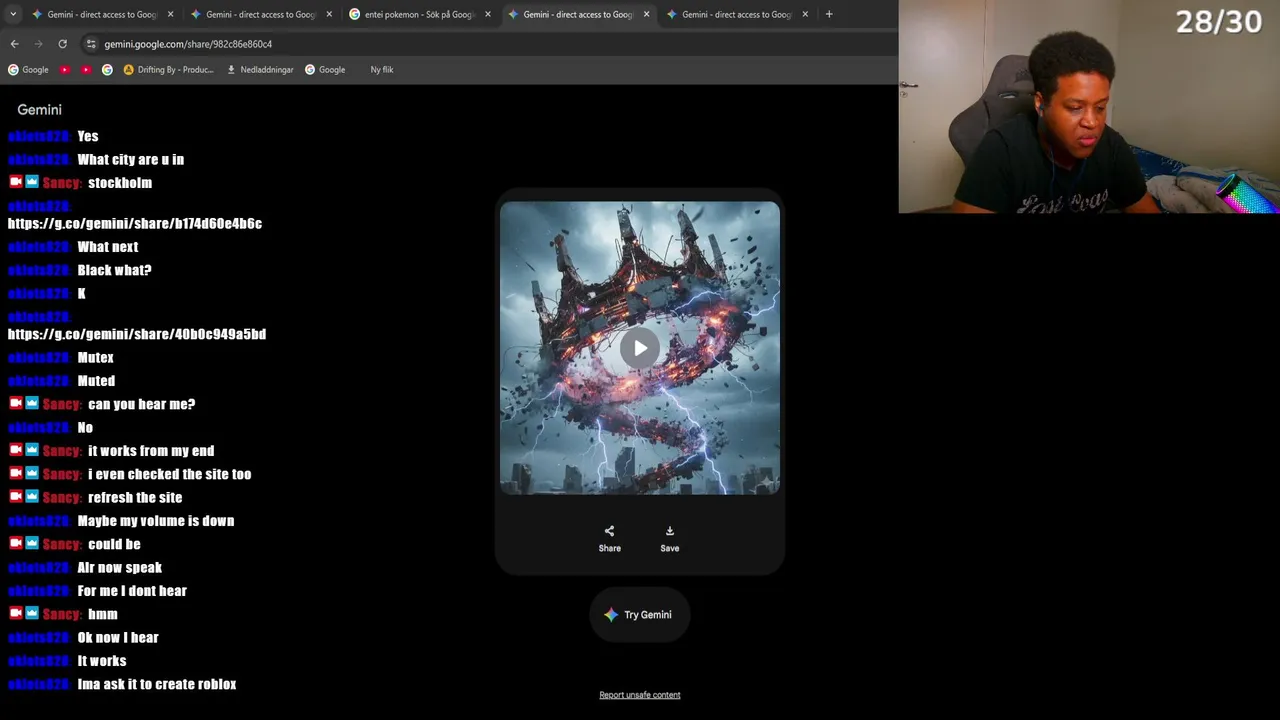This screenshot has height=720, width=1280.
Task: Click the generated crown video thumbnail image
Action: point(640,348)
